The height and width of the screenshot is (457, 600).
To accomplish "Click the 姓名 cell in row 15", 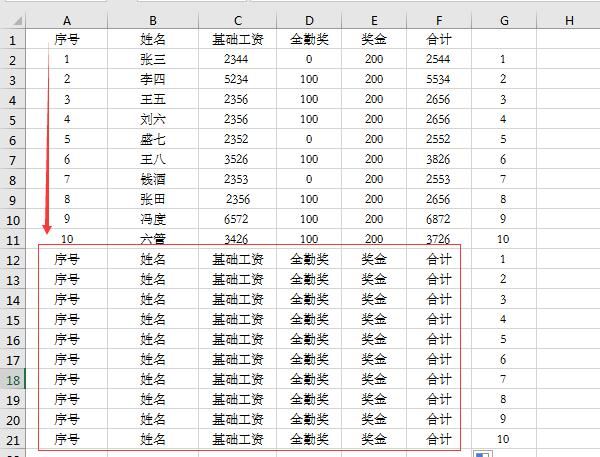I will [153, 319].
